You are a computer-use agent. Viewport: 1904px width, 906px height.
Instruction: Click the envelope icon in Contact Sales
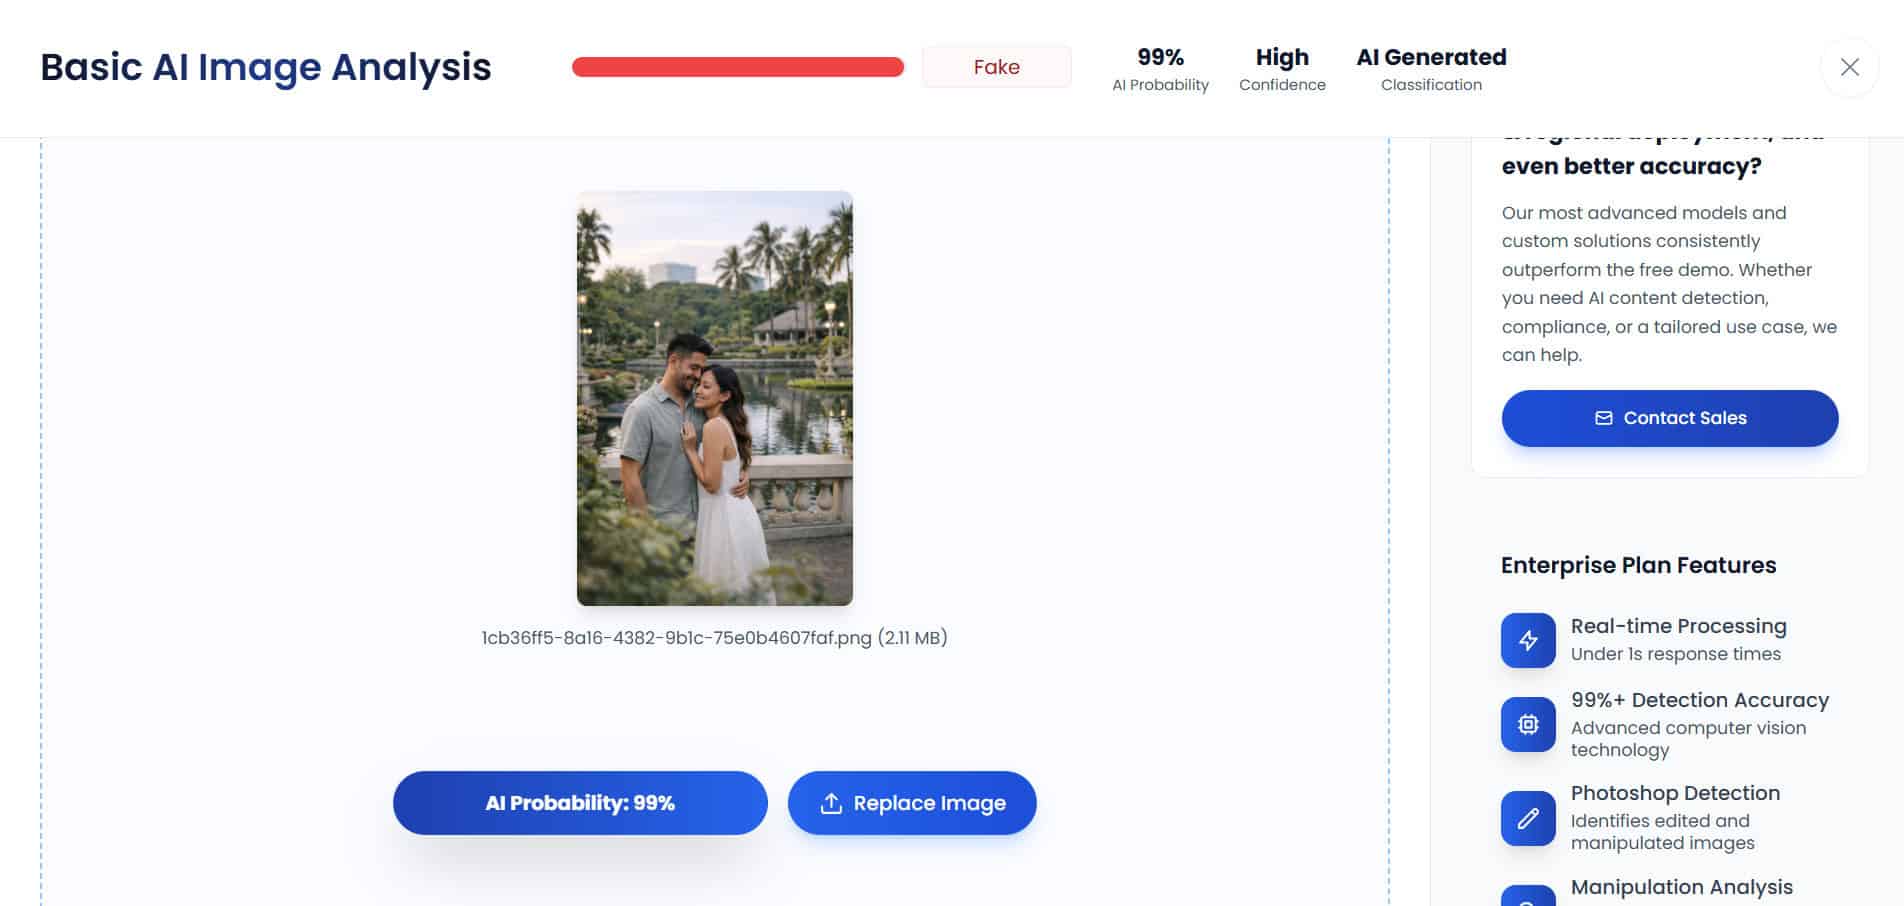coord(1603,418)
